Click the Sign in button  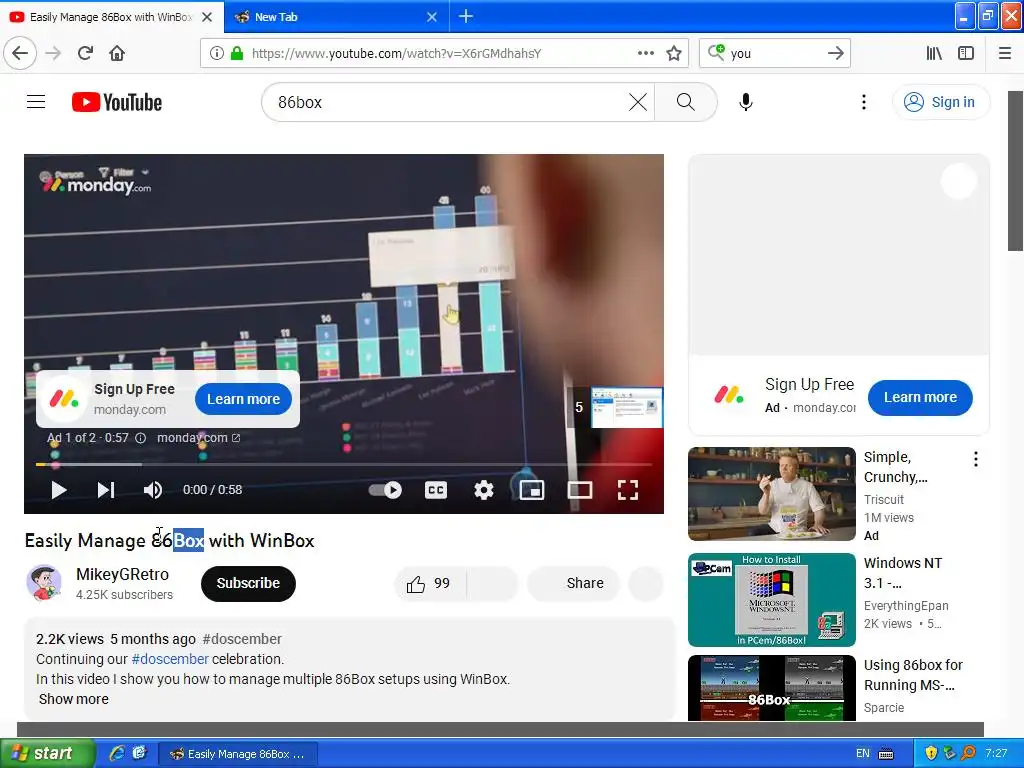tap(940, 103)
